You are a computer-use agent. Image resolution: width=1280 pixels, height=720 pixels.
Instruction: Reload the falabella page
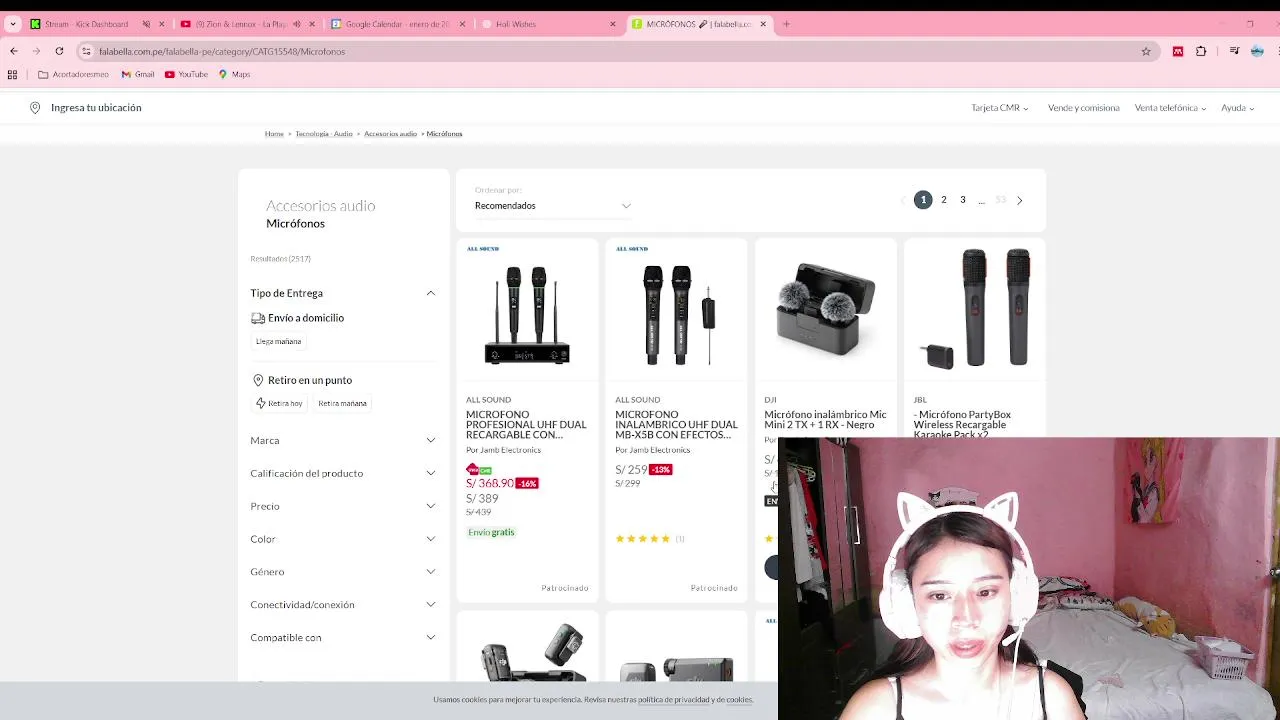tap(59, 51)
